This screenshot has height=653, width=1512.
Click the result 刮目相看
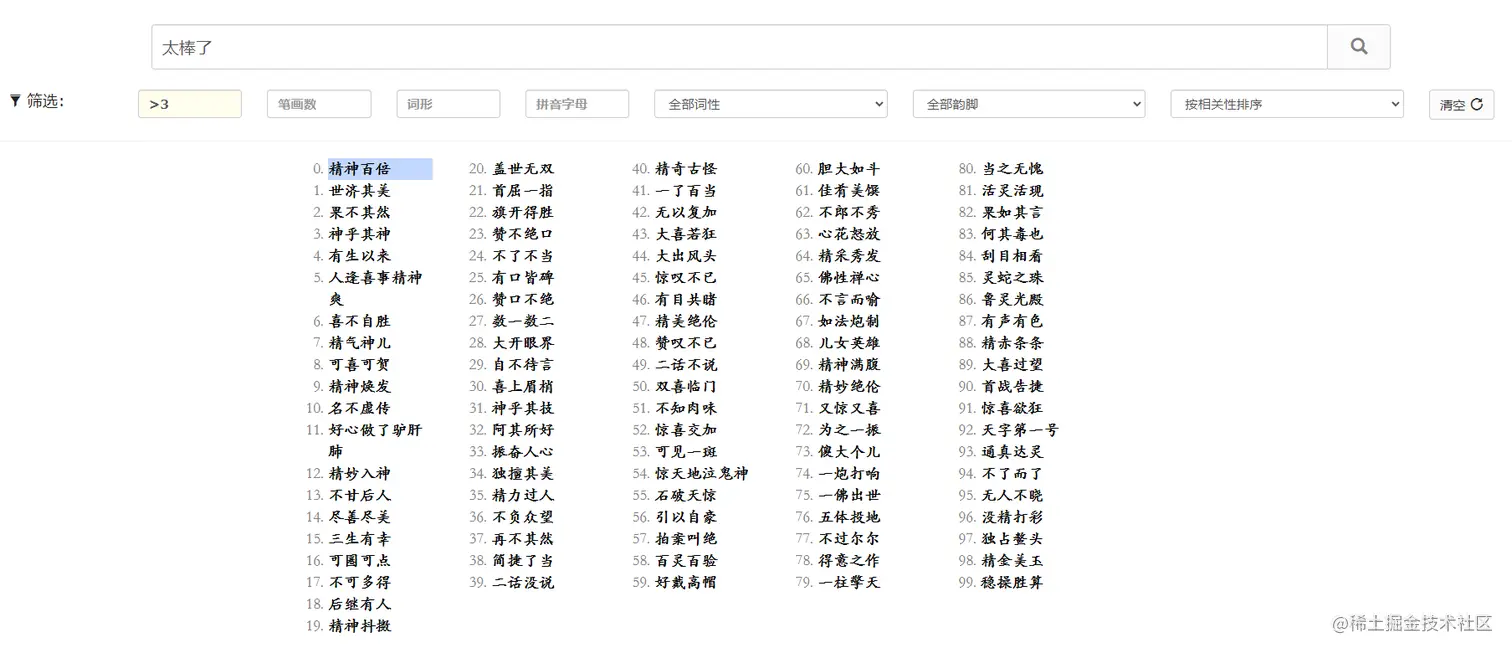pyautogui.click(x=1013, y=256)
